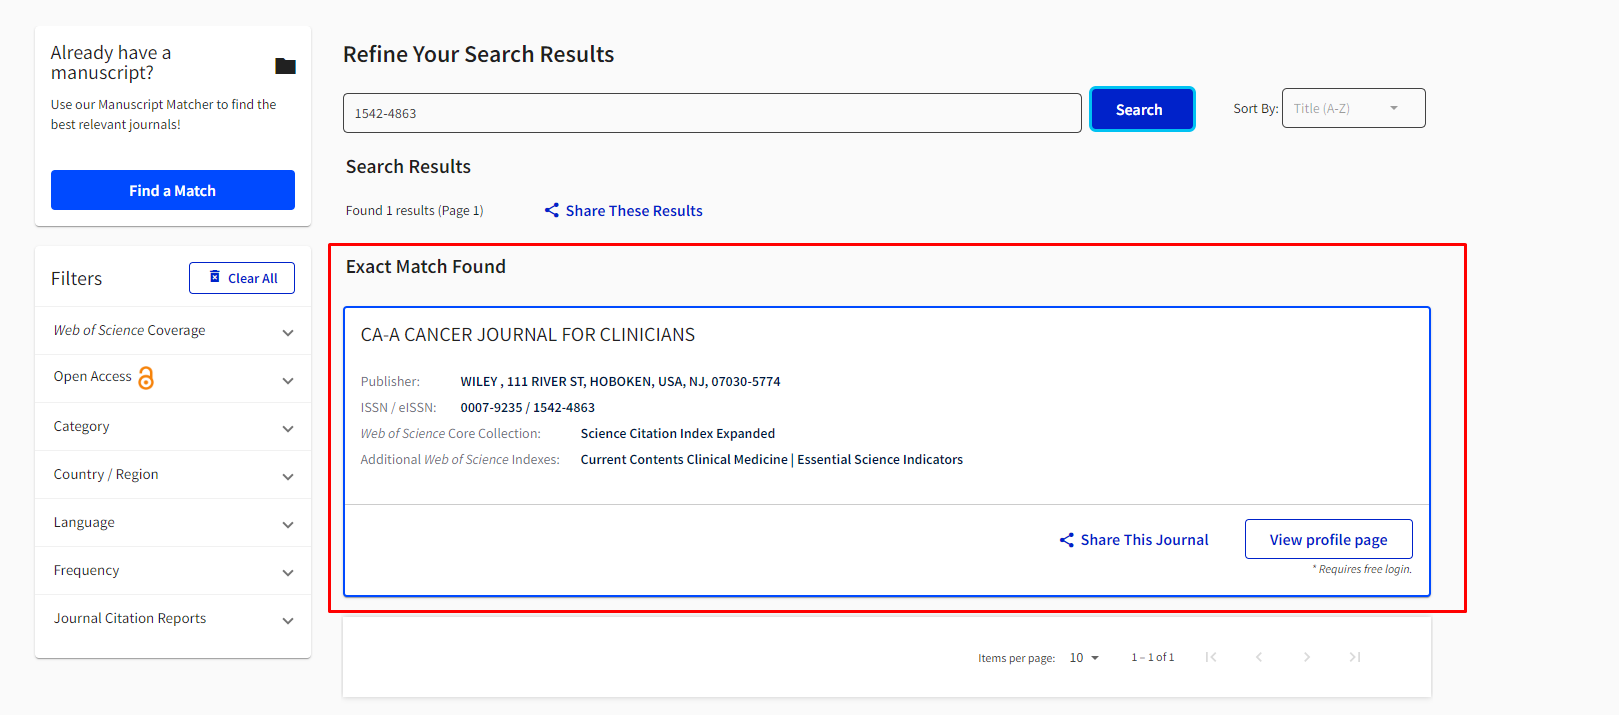Click Refine Your Search Results heading
This screenshot has width=1619, height=715.
[x=478, y=54]
